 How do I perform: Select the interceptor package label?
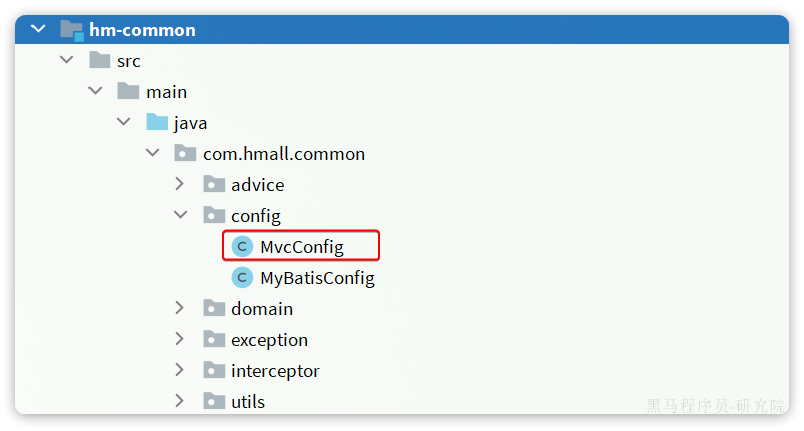[x=275, y=371]
